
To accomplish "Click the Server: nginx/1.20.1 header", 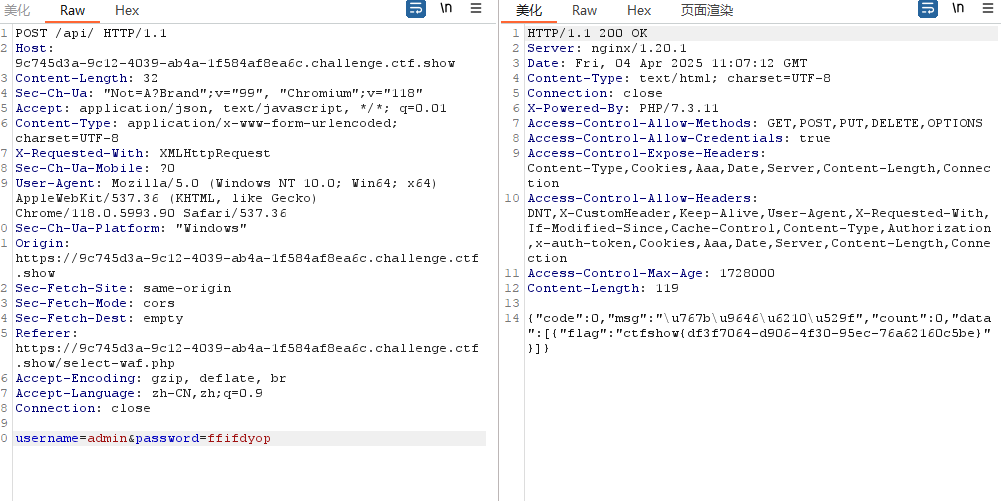I will [x=607, y=49].
